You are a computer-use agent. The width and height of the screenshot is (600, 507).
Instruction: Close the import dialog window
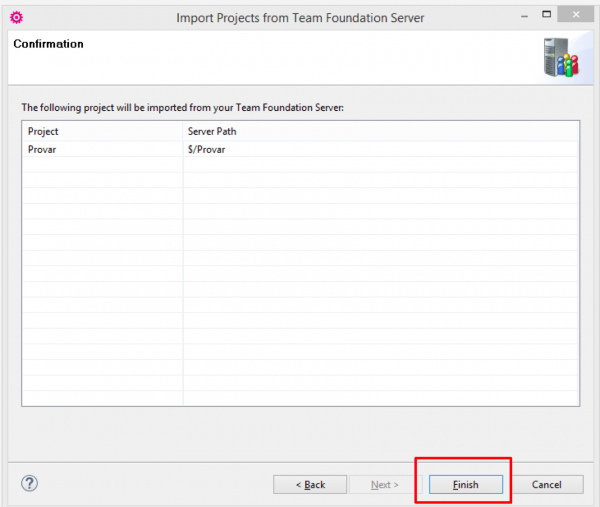pos(576,15)
